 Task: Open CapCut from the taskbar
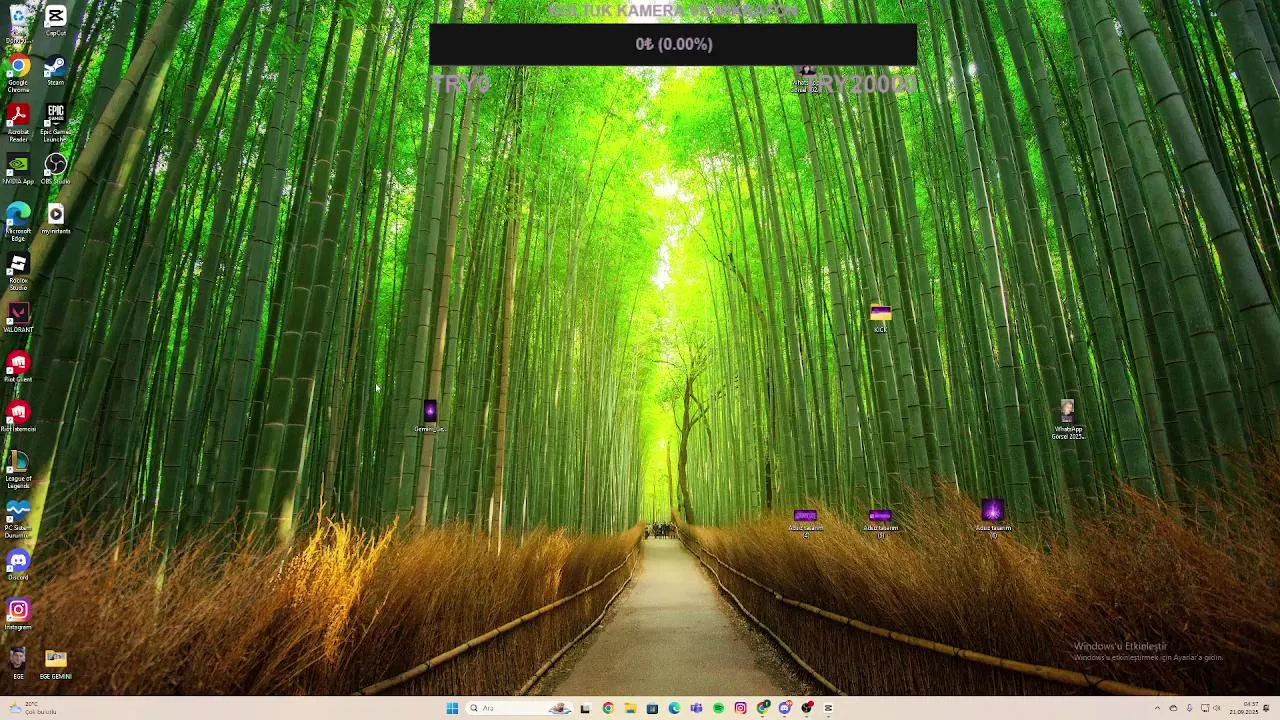[x=828, y=708]
